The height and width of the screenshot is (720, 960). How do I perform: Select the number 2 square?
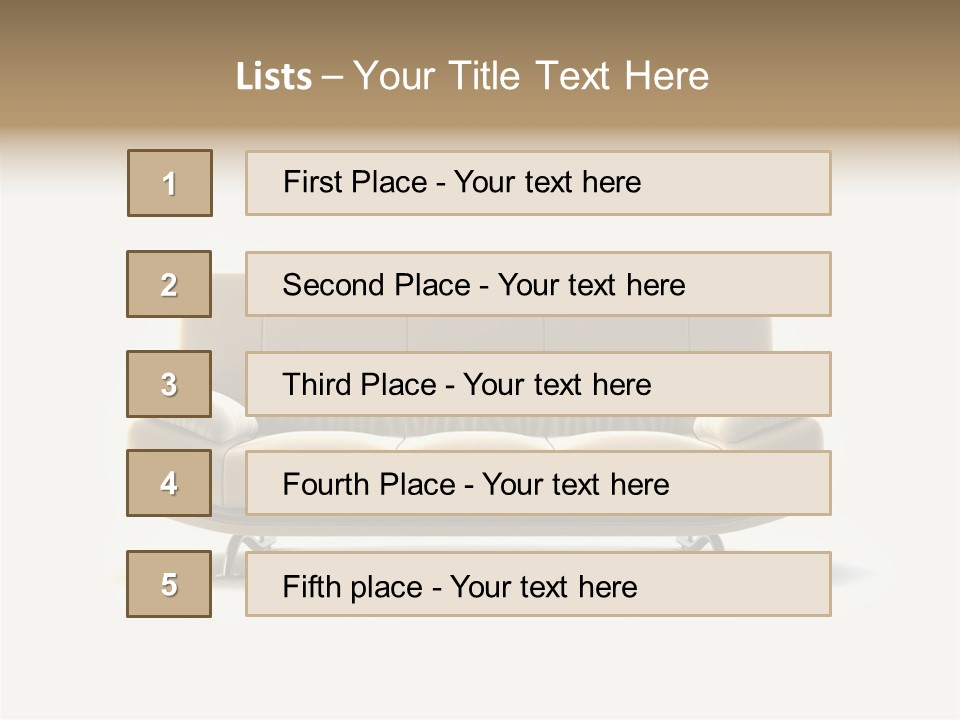click(x=169, y=284)
